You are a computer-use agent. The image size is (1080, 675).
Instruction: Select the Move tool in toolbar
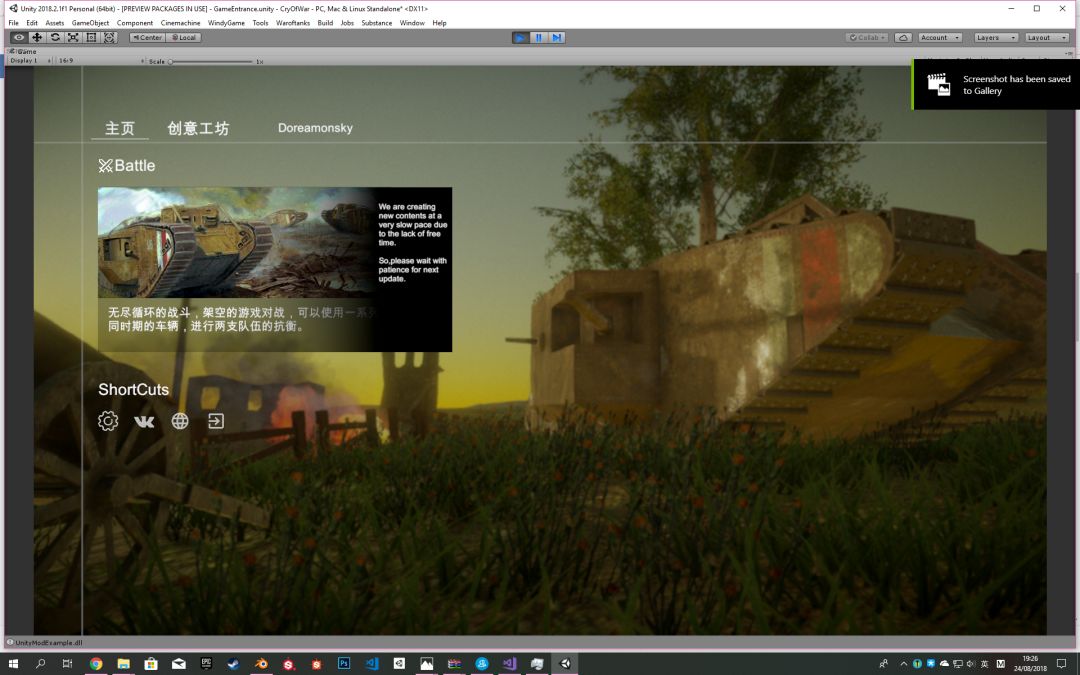click(x=37, y=38)
